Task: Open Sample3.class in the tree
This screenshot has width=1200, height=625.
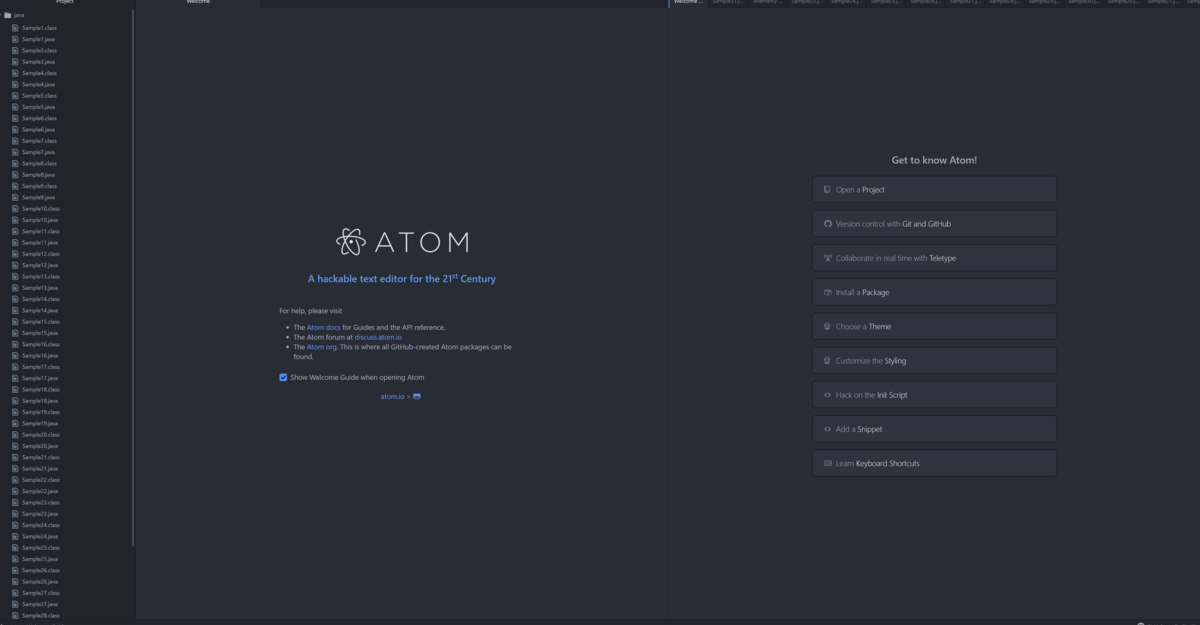Action: (39, 50)
